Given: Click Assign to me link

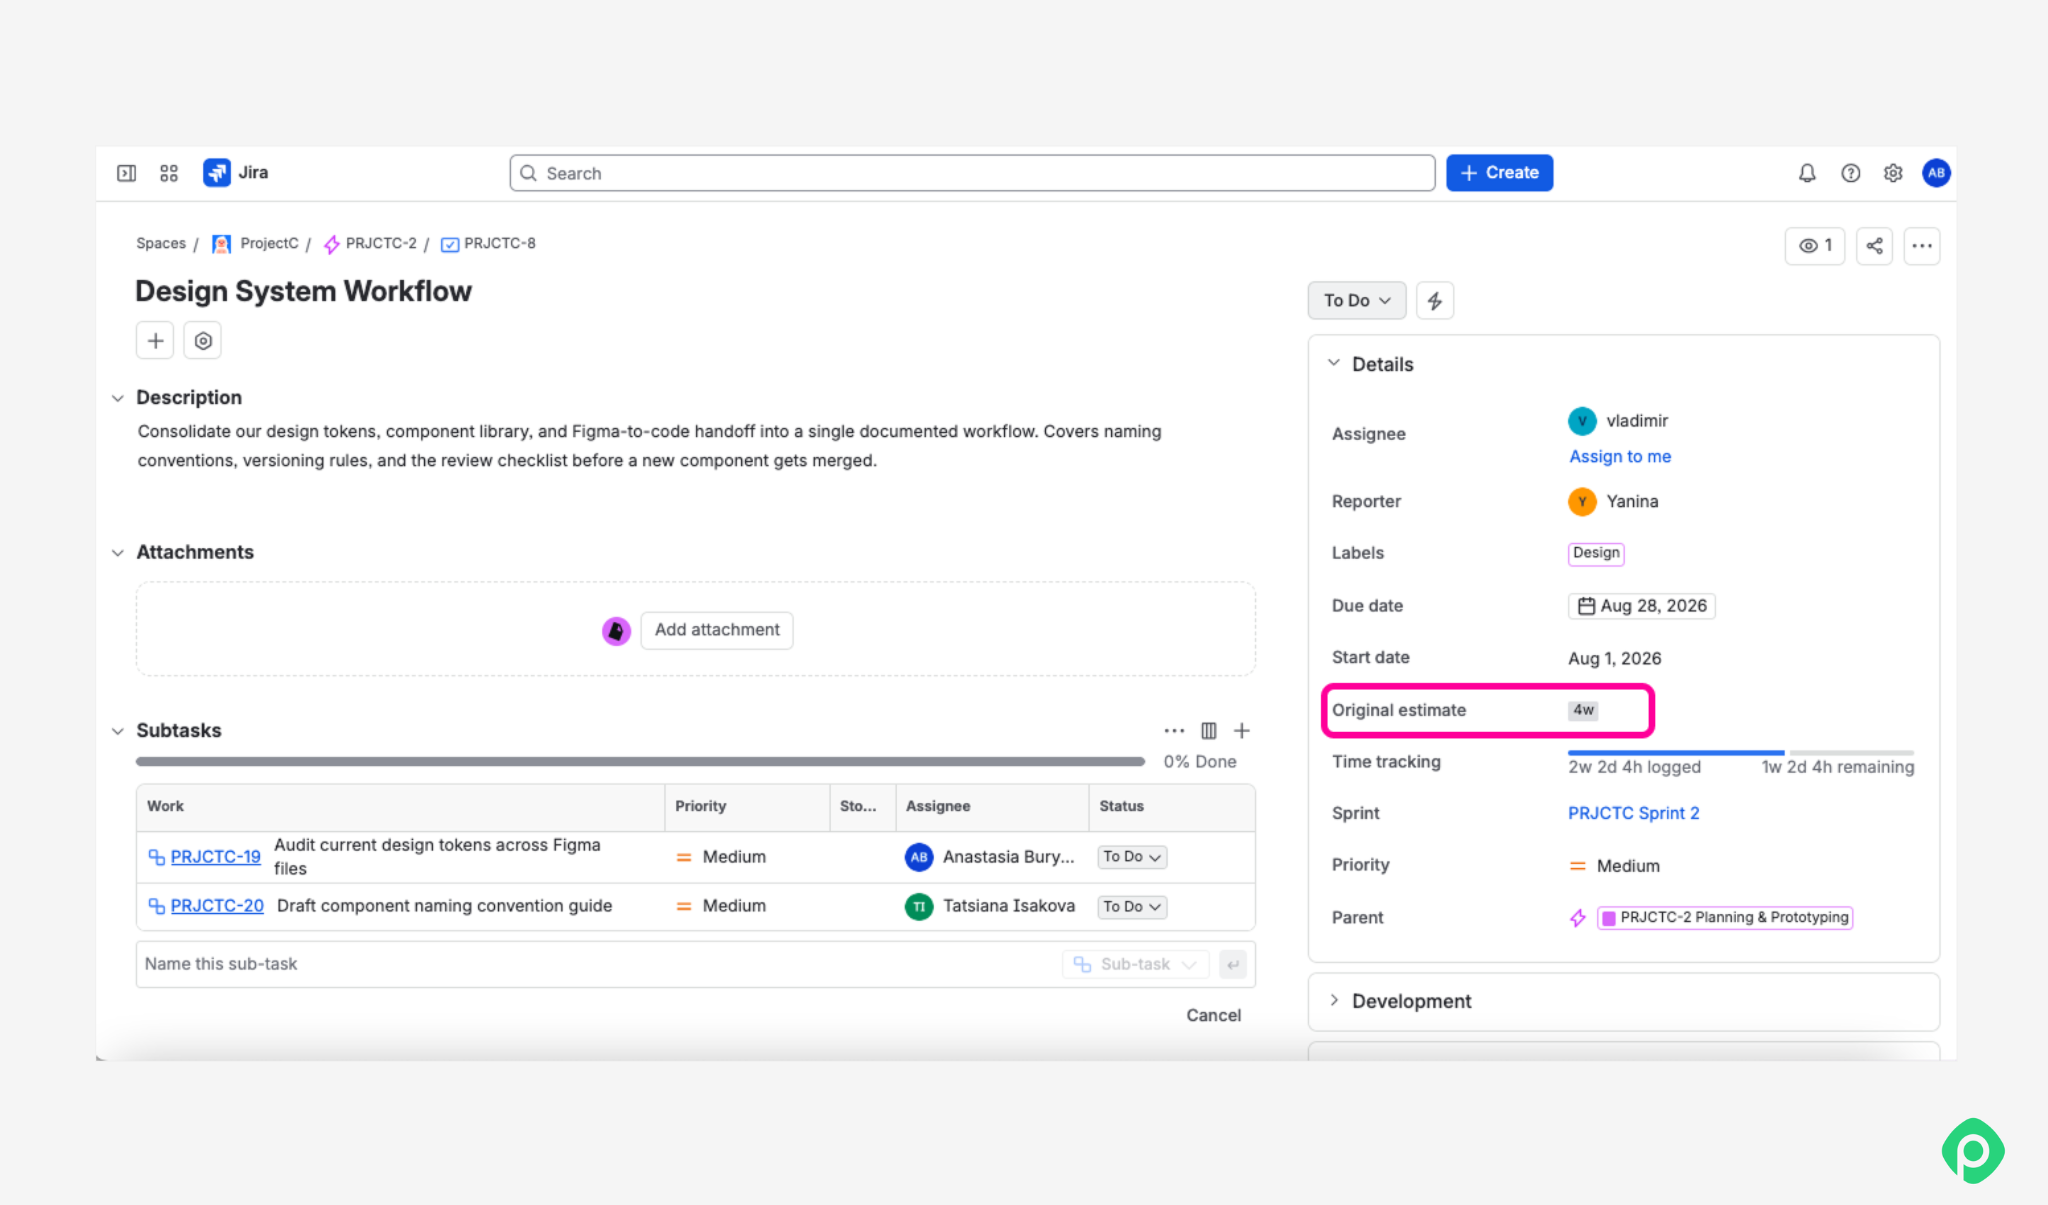Looking at the screenshot, I should click(x=1619, y=457).
